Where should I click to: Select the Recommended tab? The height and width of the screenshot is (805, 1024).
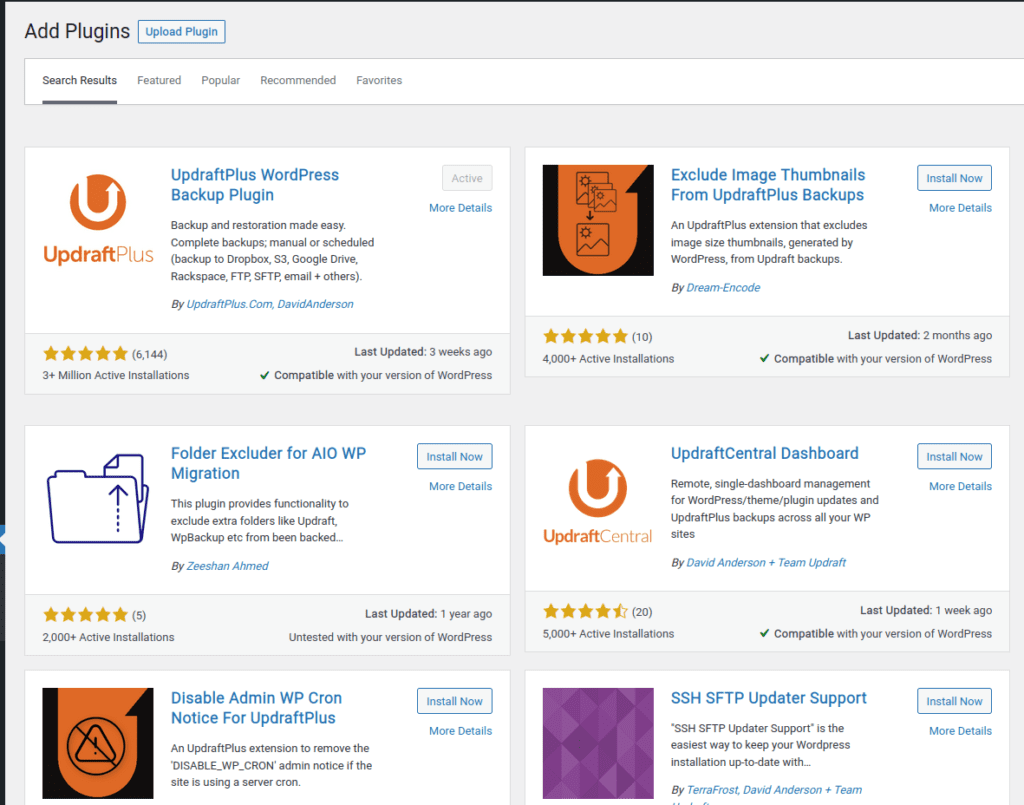pyautogui.click(x=298, y=80)
